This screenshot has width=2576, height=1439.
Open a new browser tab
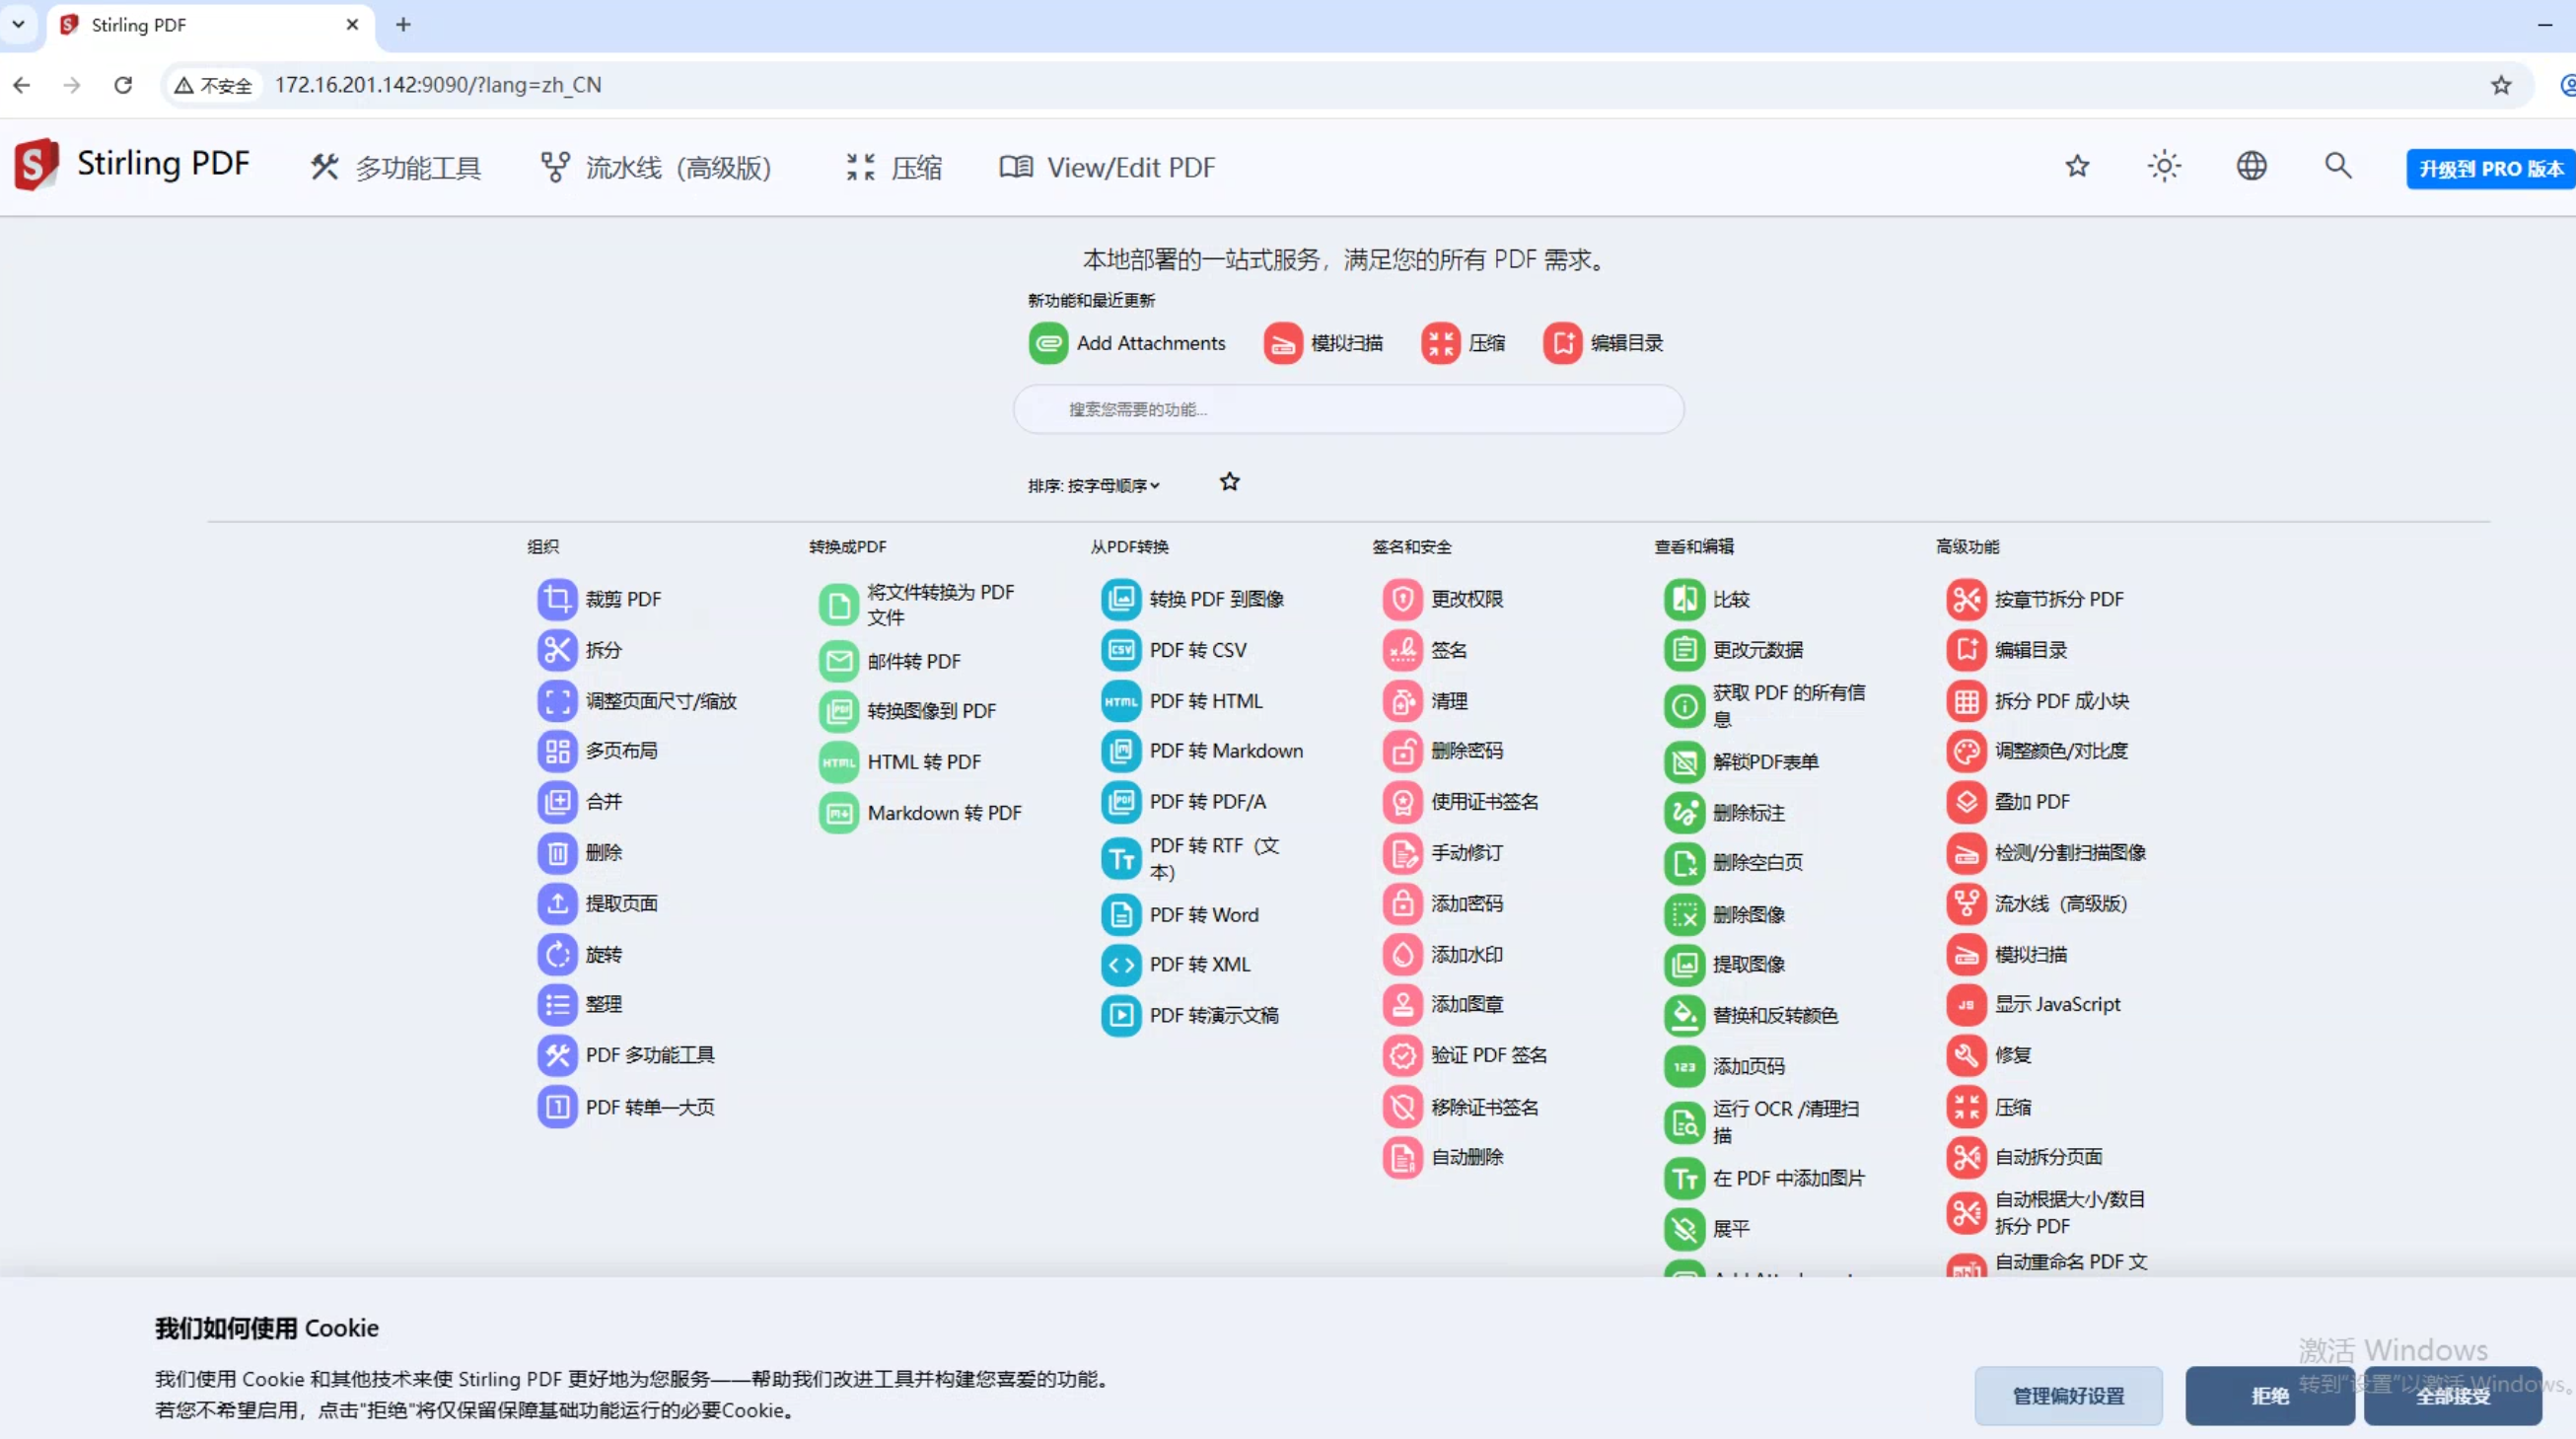click(x=403, y=25)
